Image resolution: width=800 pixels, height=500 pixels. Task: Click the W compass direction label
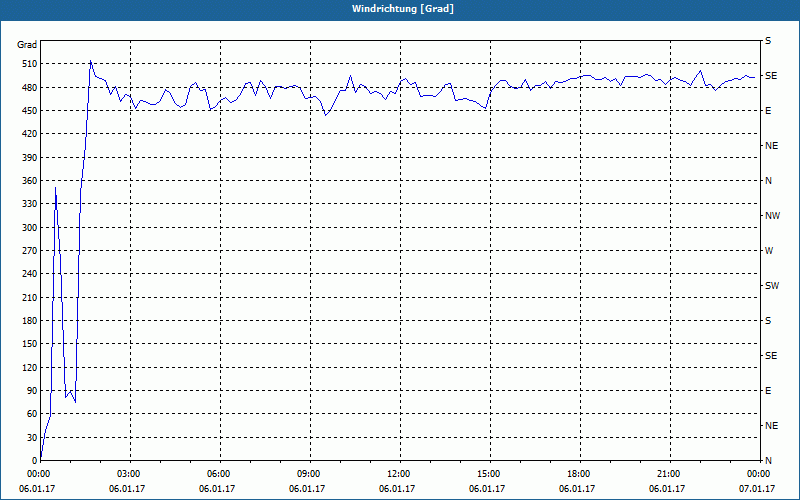click(x=769, y=251)
